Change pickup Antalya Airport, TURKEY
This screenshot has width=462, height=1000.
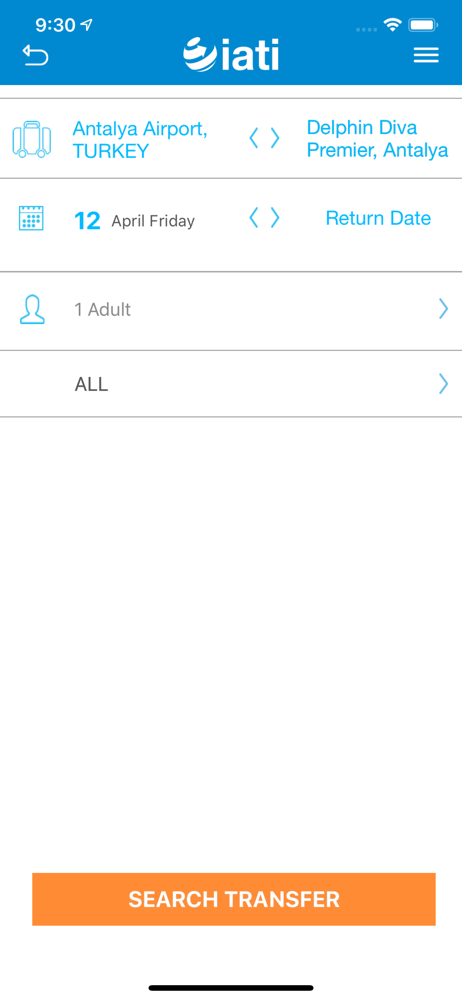[x=140, y=140]
